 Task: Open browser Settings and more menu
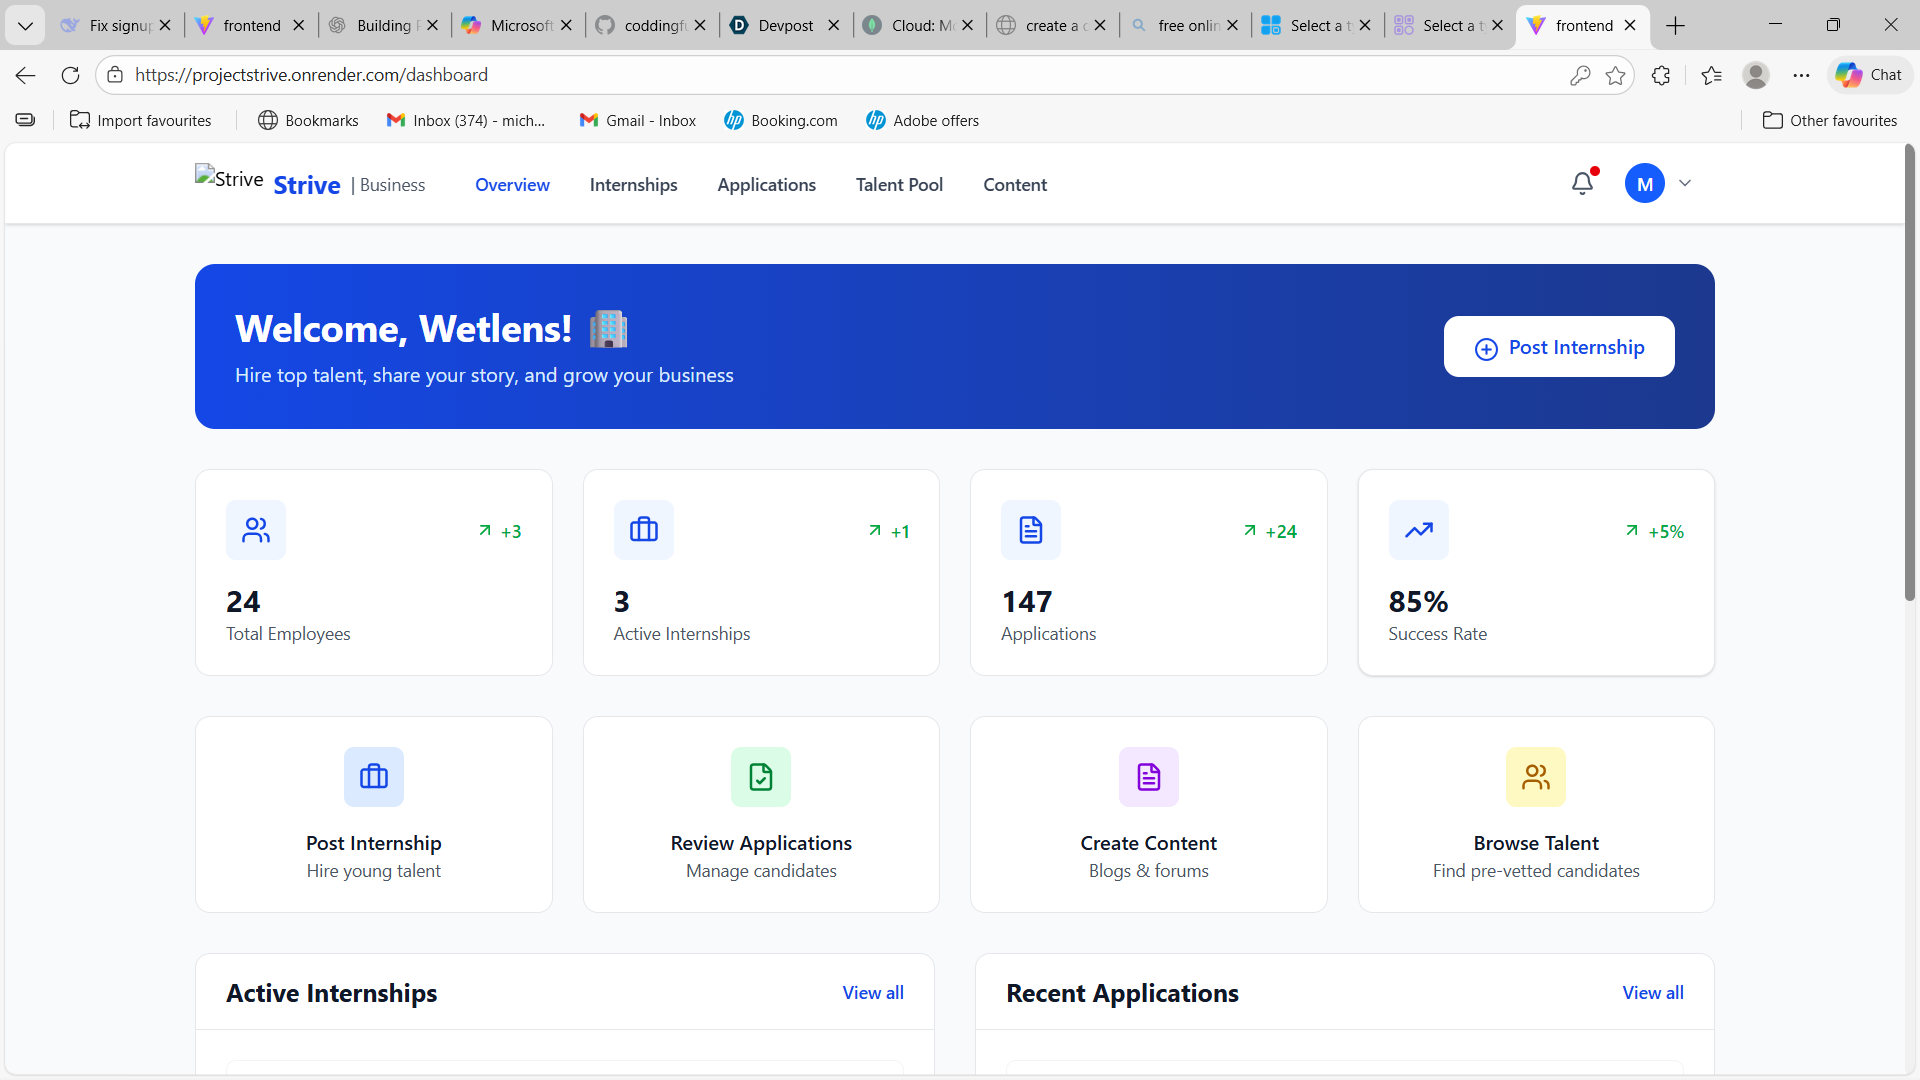click(x=1801, y=75)
